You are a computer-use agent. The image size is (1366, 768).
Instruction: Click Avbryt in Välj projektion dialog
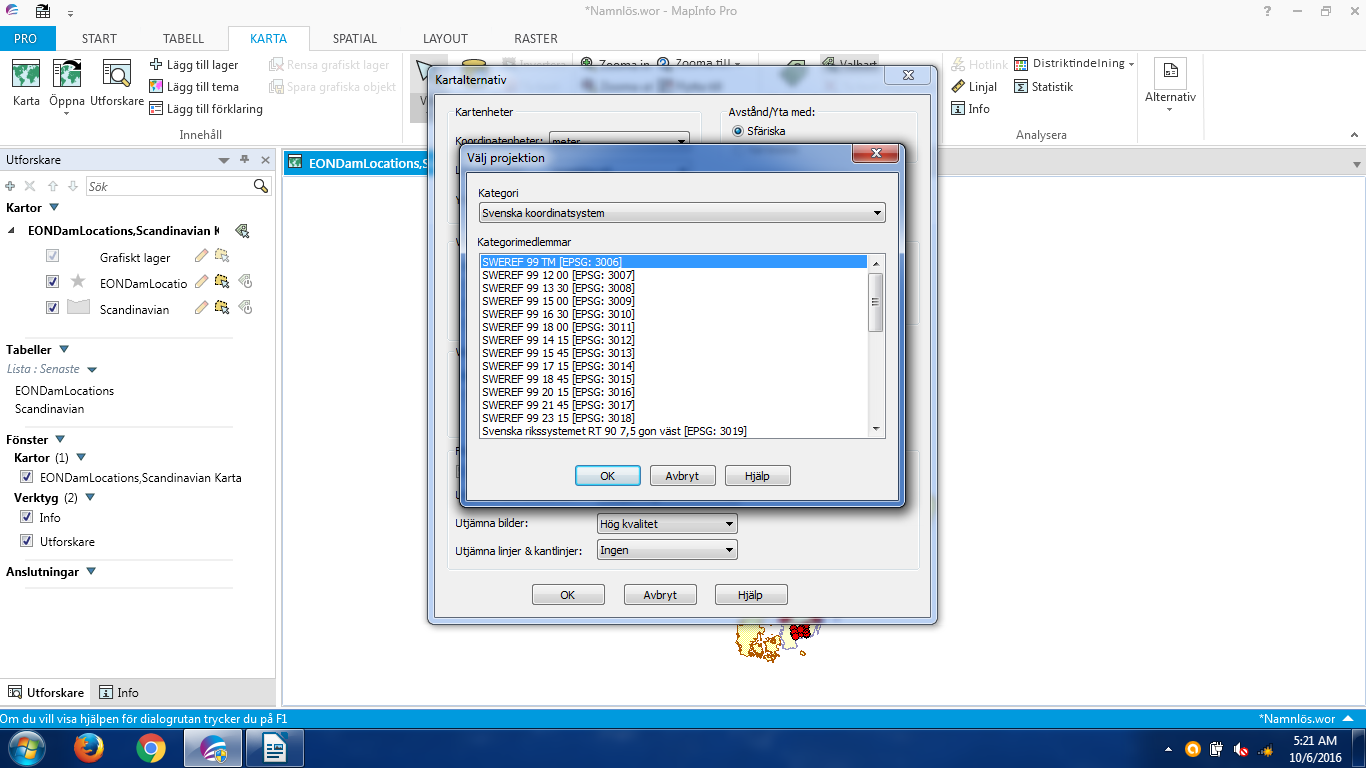click(682, 476)
